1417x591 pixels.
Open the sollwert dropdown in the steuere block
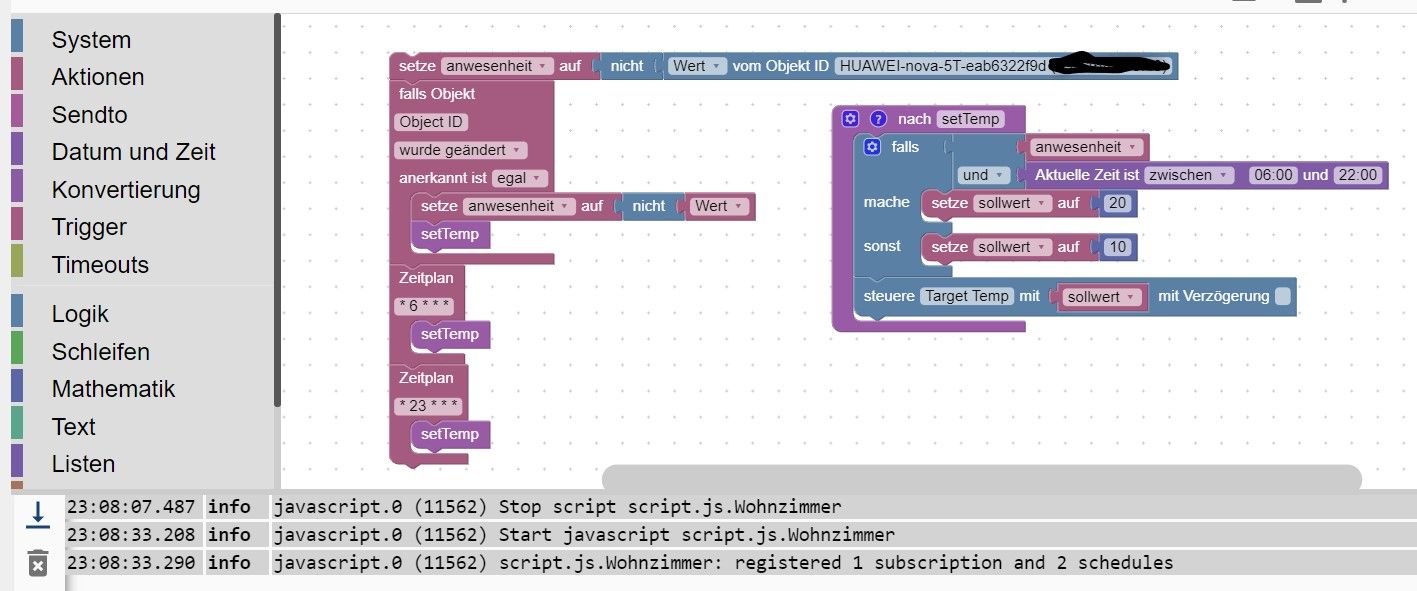tap(1102, 297)
